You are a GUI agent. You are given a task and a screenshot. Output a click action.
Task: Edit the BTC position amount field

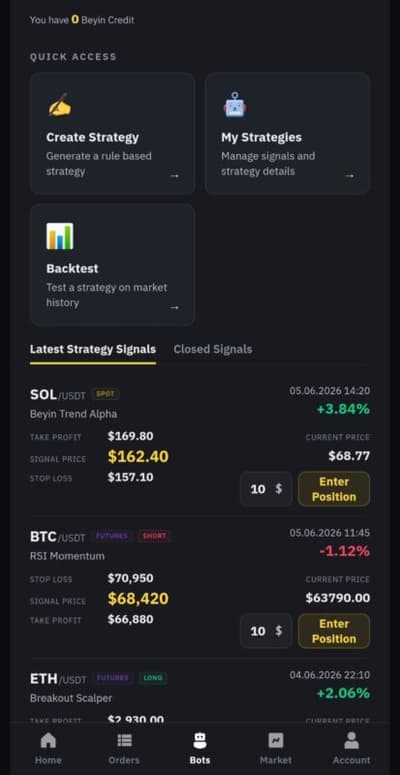(x=266, y=631)
